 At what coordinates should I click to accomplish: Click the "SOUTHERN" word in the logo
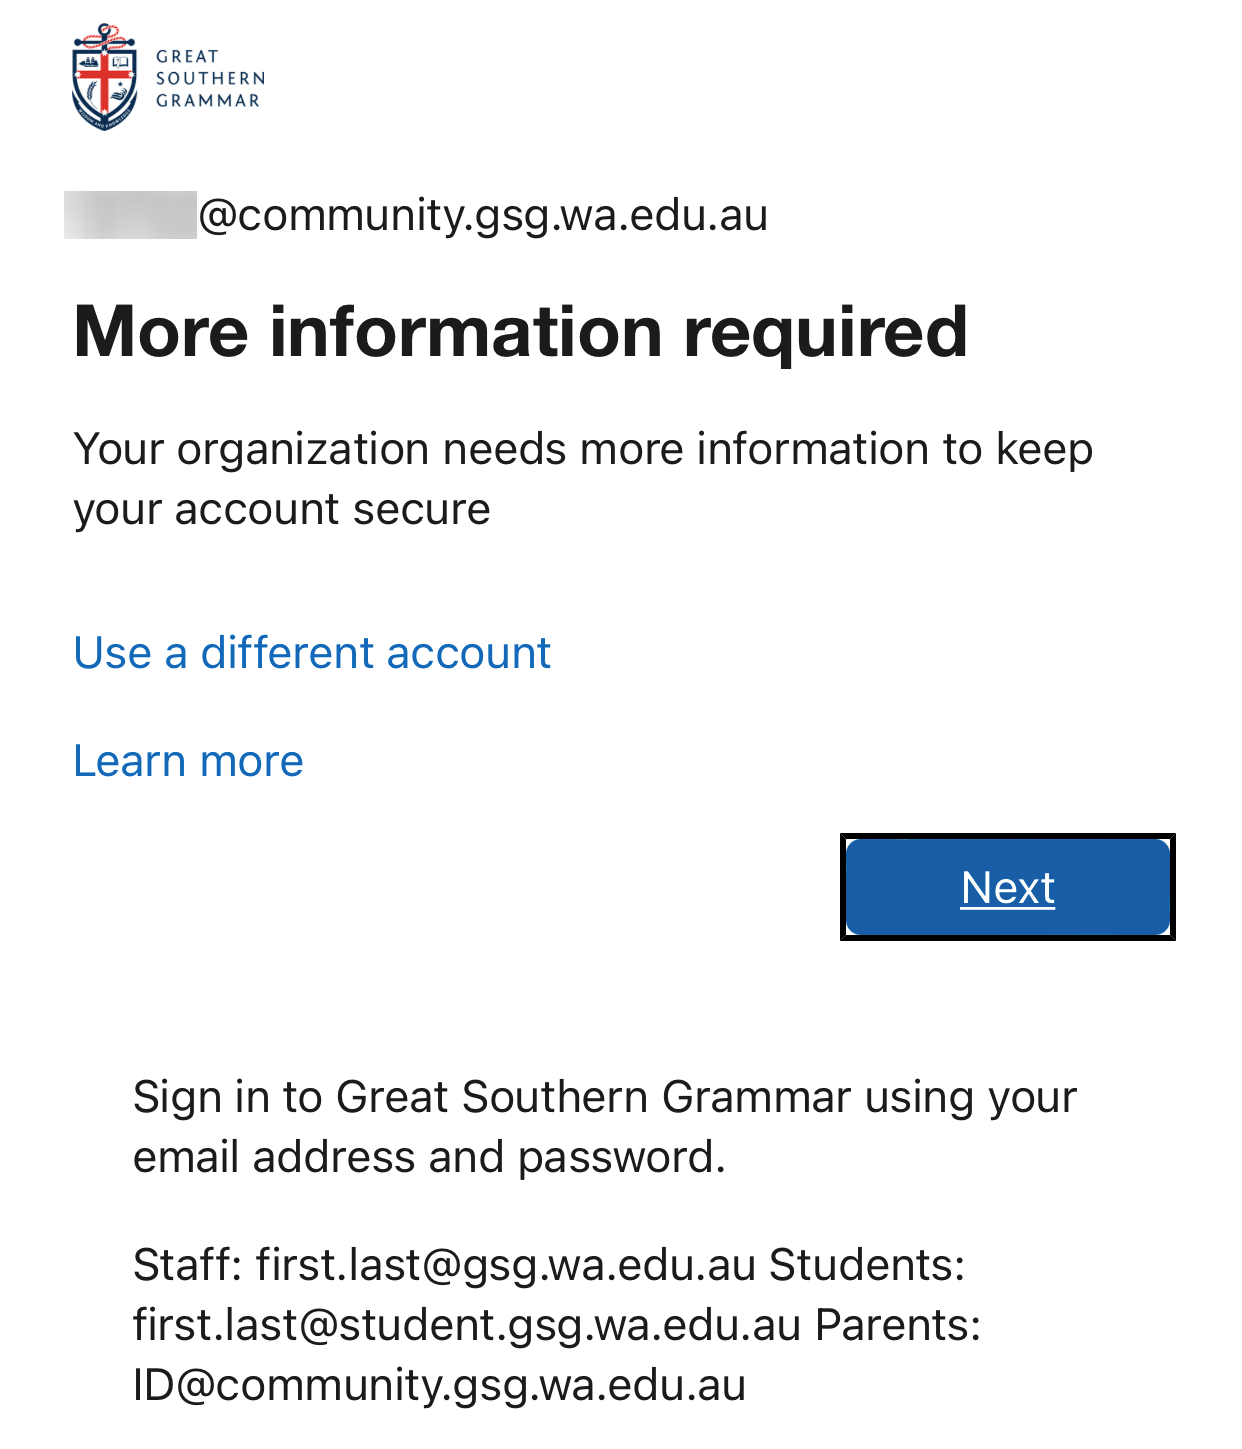pos(210,79)
